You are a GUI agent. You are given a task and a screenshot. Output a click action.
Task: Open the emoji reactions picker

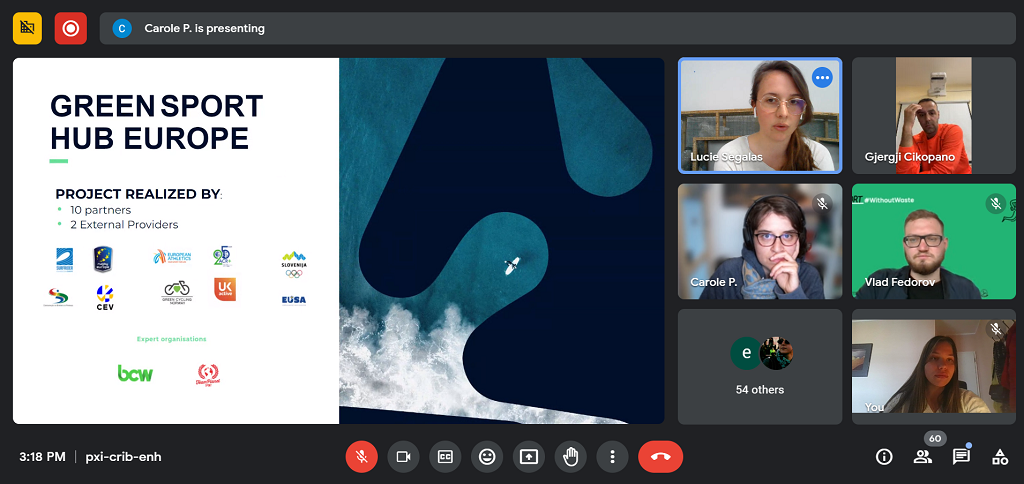(487, 457)
